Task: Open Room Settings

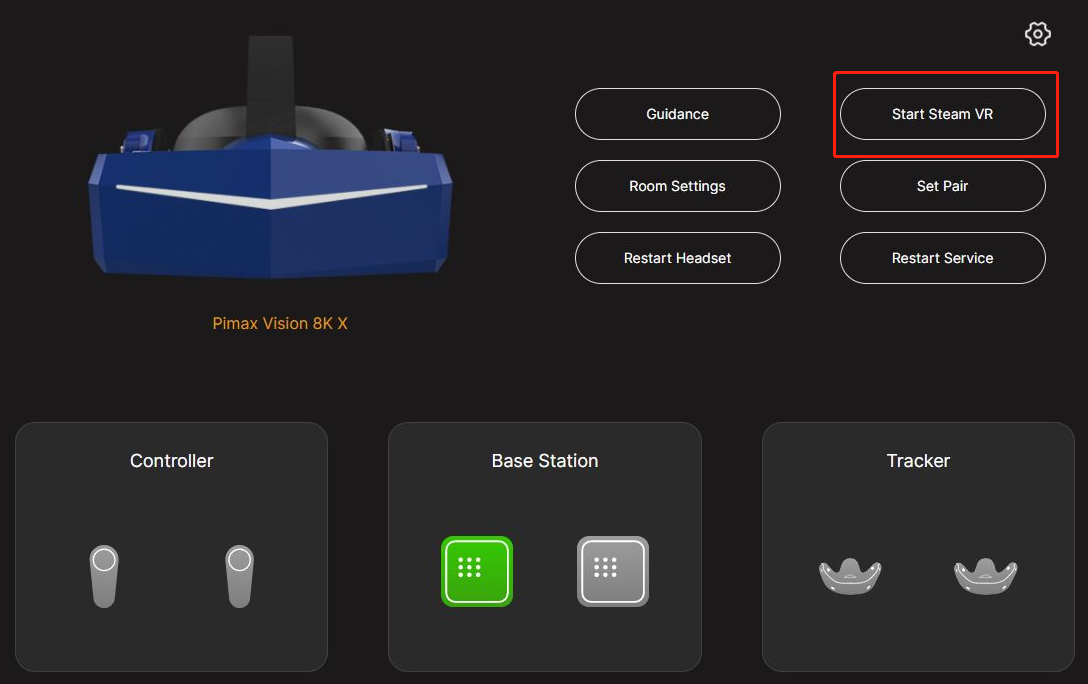Action: click(x=677, y=186)
